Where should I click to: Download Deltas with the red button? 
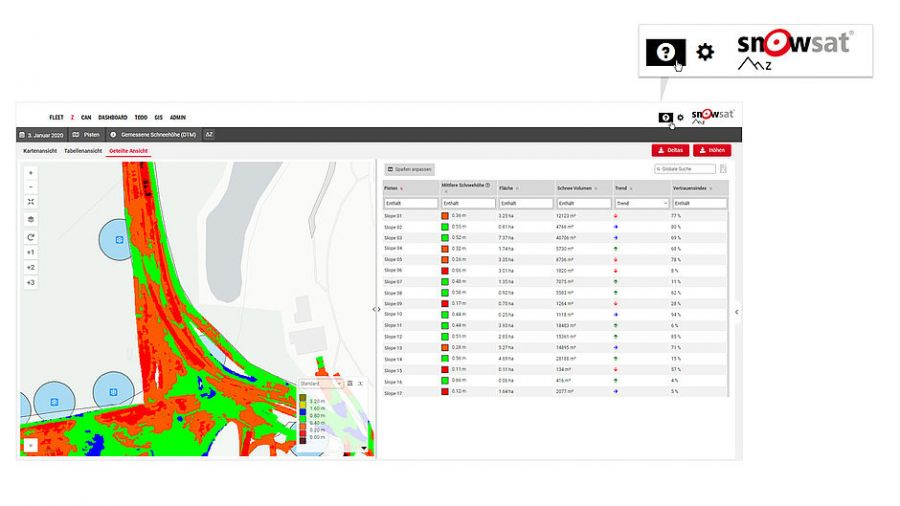(670, 150)
